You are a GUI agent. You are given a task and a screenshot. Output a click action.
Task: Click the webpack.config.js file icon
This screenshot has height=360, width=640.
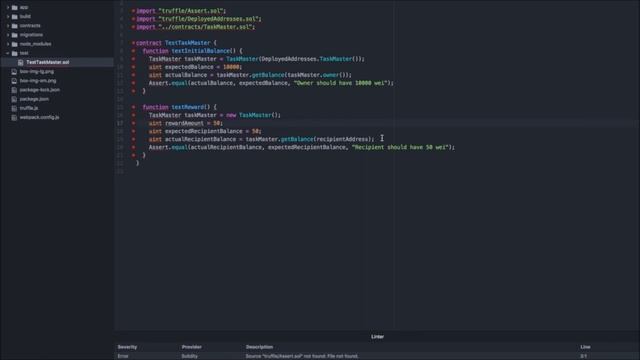point(14,117)
